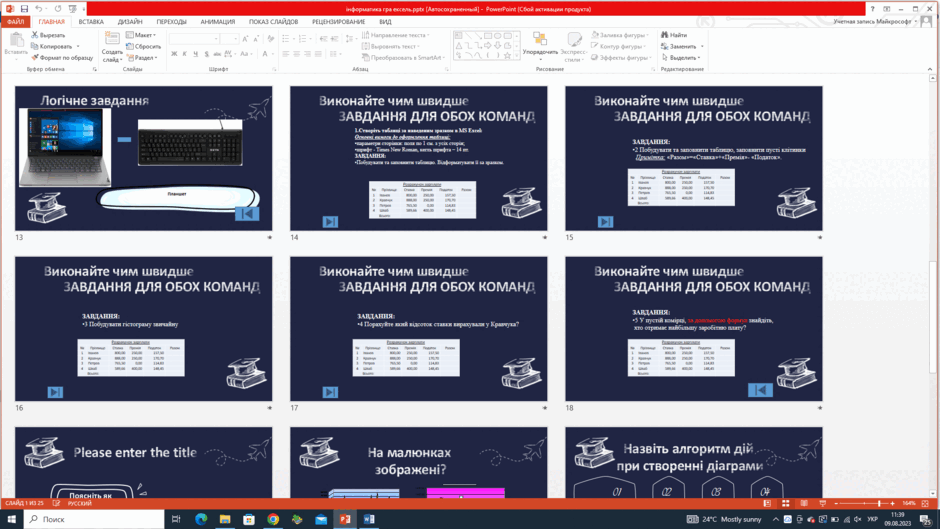Select slide 13 Логічне завдання thumbnail
The image size is (940, 529).
tap(143, 158)
